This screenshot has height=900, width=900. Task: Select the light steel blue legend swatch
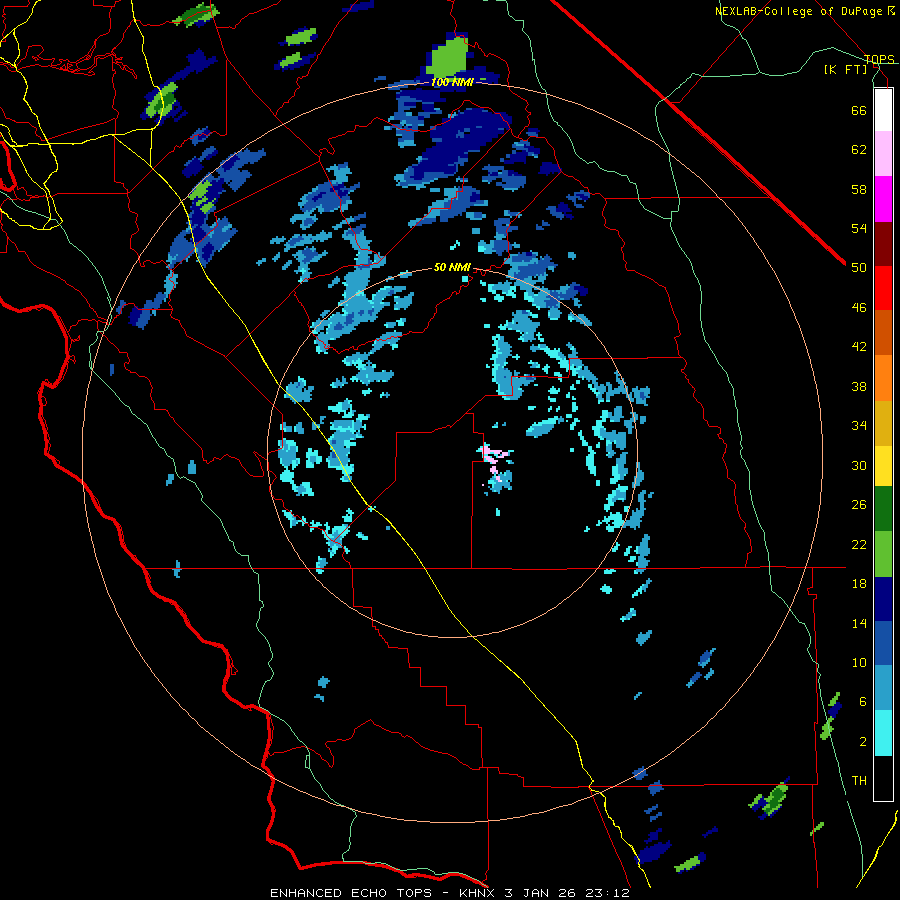click(x=883, y=687)
